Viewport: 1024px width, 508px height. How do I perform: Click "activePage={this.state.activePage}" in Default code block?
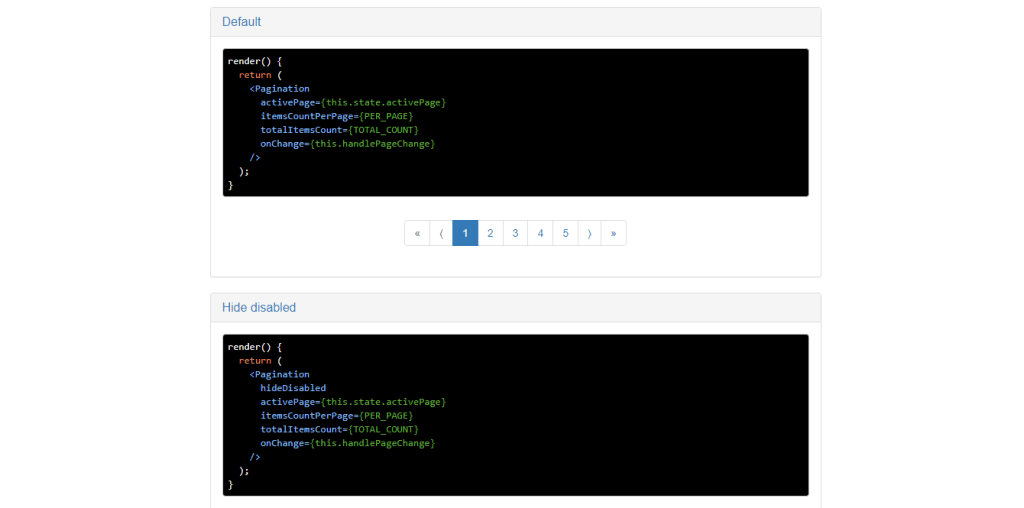pyautogui.click(x=353, y=103)
